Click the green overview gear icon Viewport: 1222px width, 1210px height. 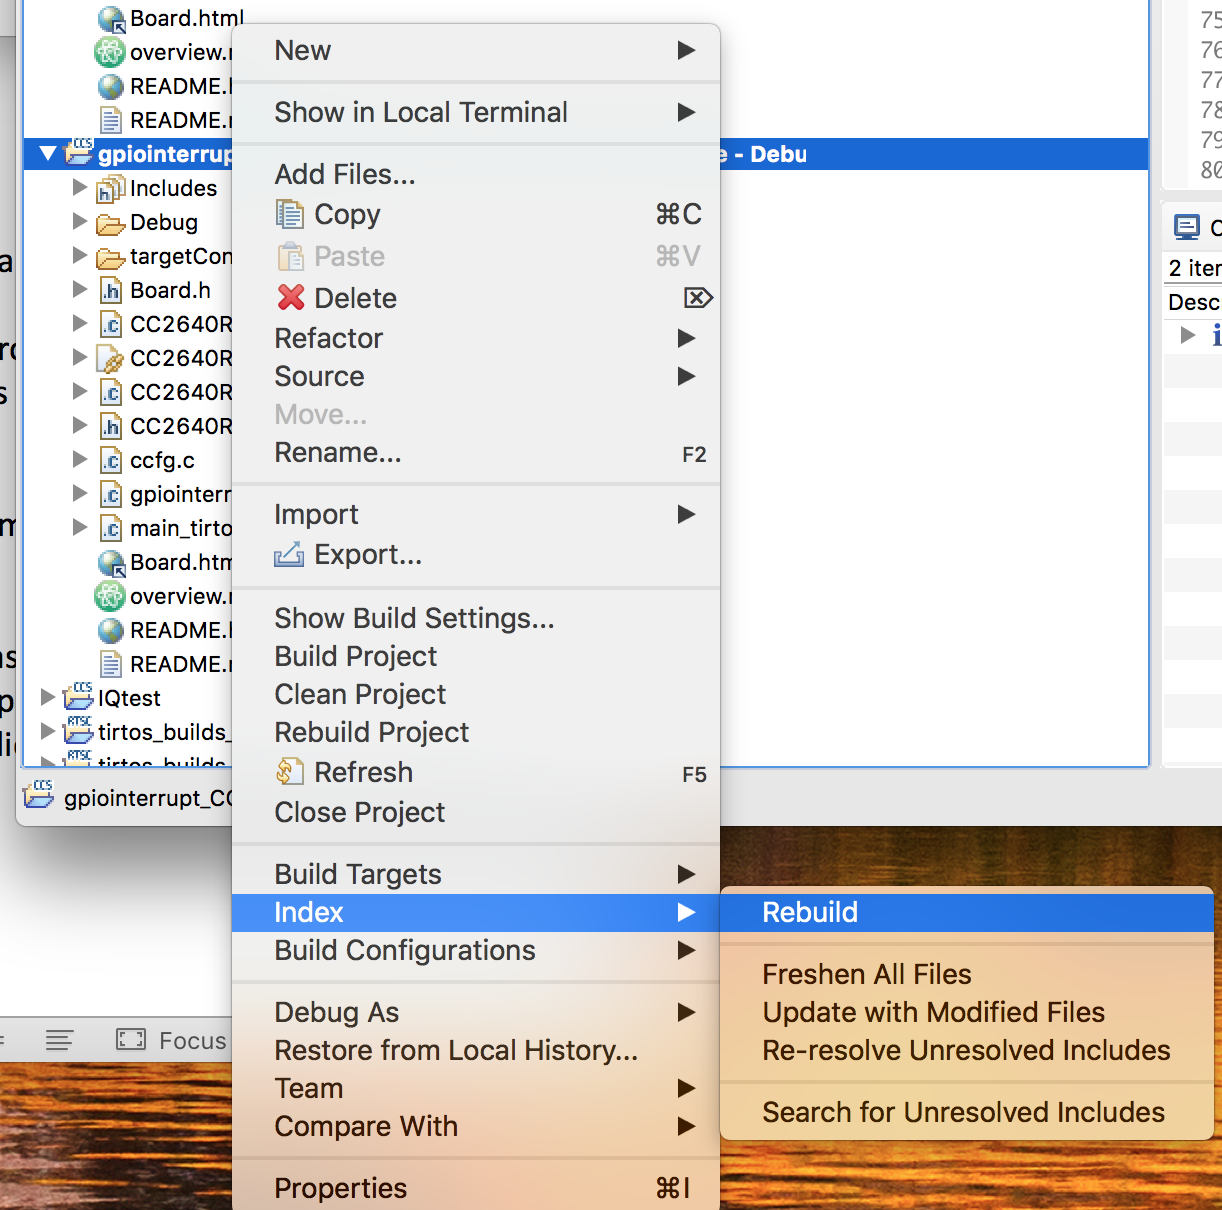[108, 51]
